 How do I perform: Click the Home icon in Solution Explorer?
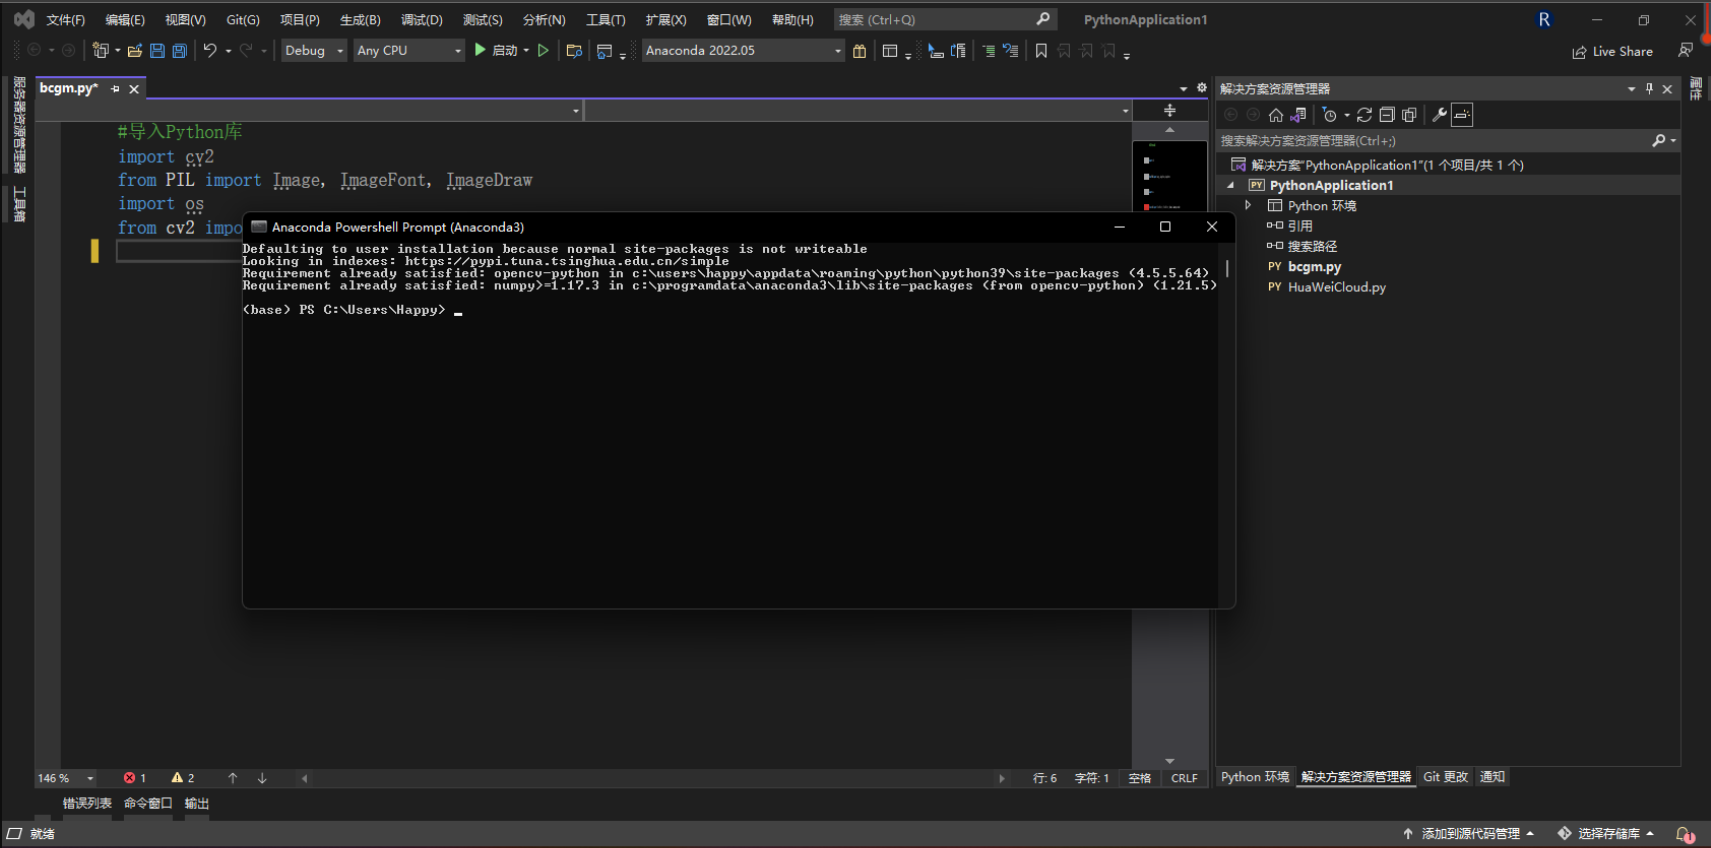[1276, 115]
